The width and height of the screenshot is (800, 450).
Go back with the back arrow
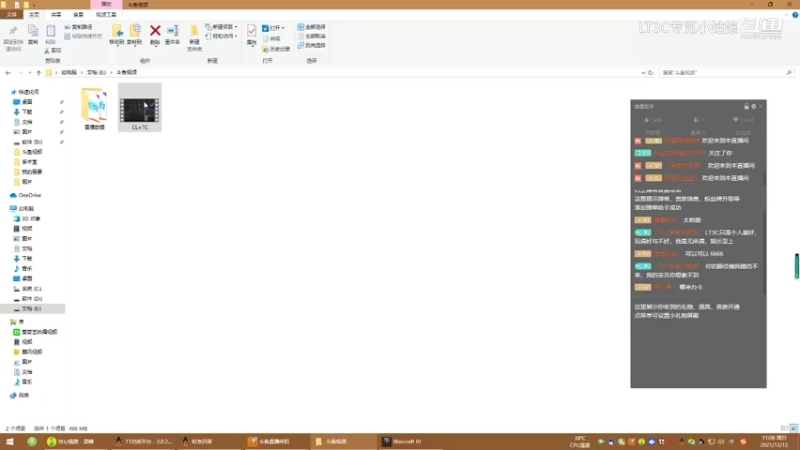(x=8, y=73)
